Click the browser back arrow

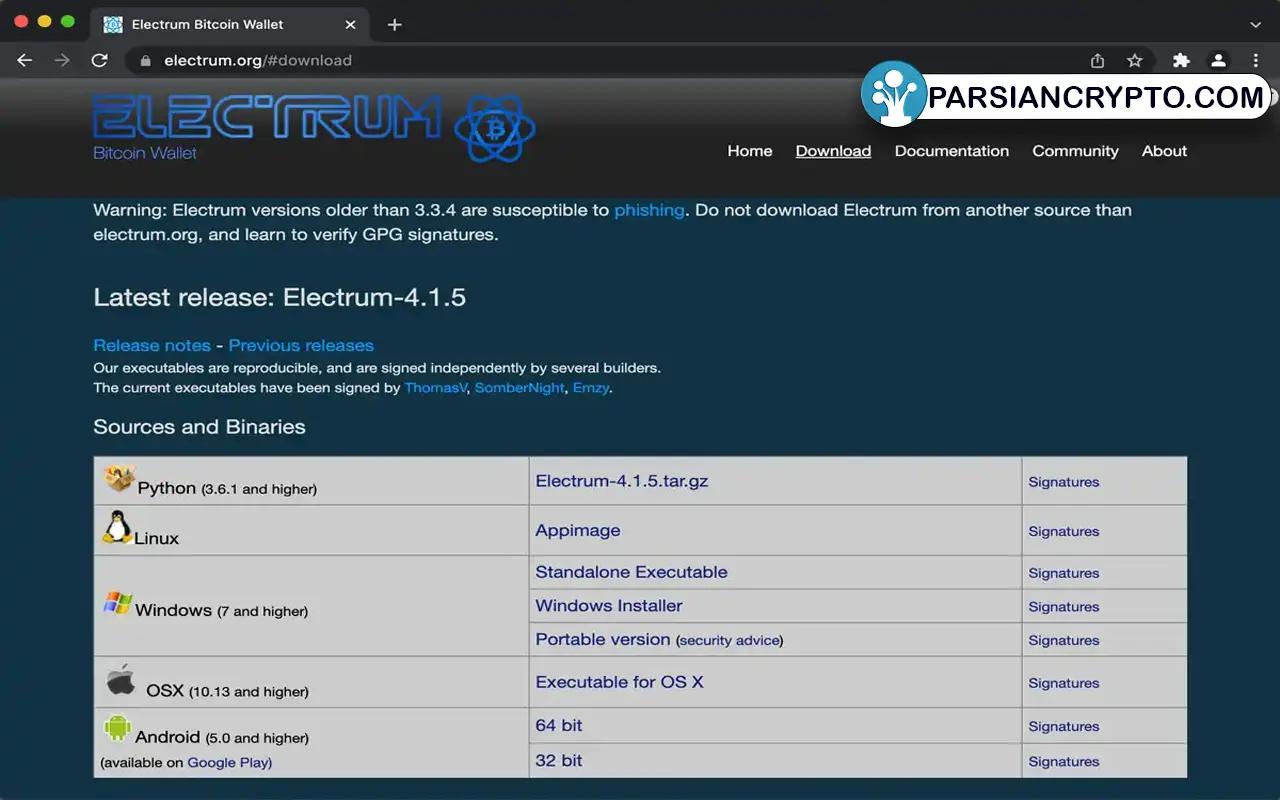pyautogui.click(x=25, y=60)
